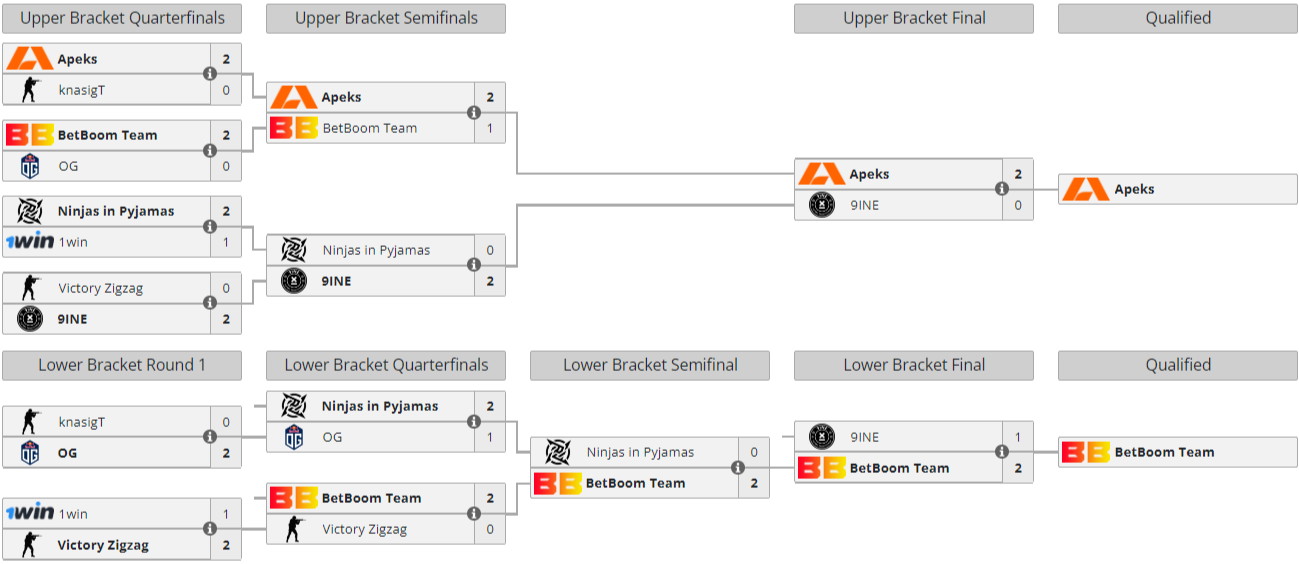
Task: Open BetBoom Team link in lower Qualified slot
Action: [x=1164, y=452]
